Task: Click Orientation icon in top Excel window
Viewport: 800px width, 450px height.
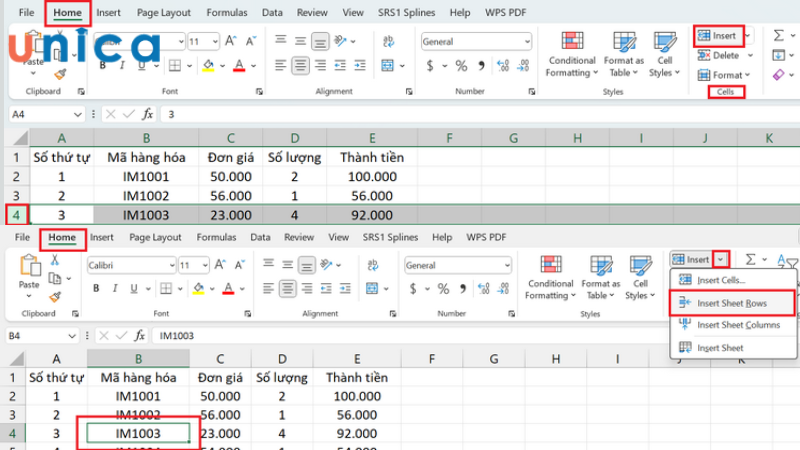Action: pyautogui.click(x=340, y=40)
